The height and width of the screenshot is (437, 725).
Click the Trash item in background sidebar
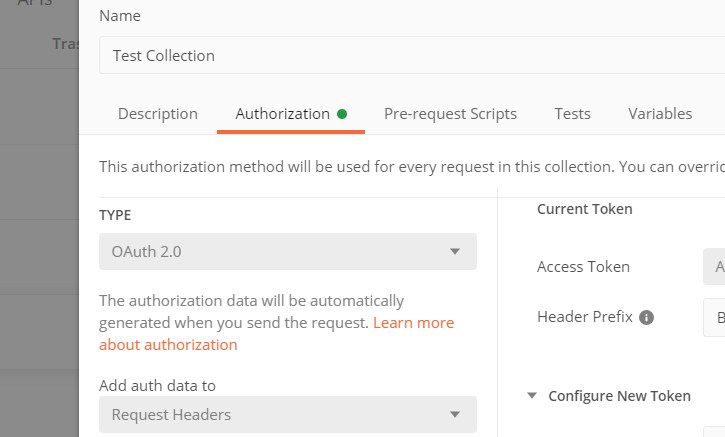(65, 44)
